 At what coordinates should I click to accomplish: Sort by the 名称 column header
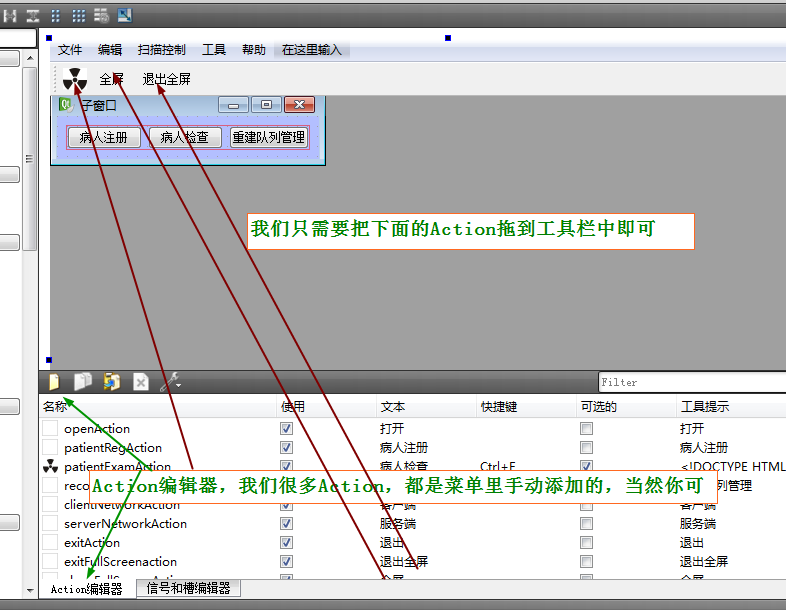(x=158, y=406)
